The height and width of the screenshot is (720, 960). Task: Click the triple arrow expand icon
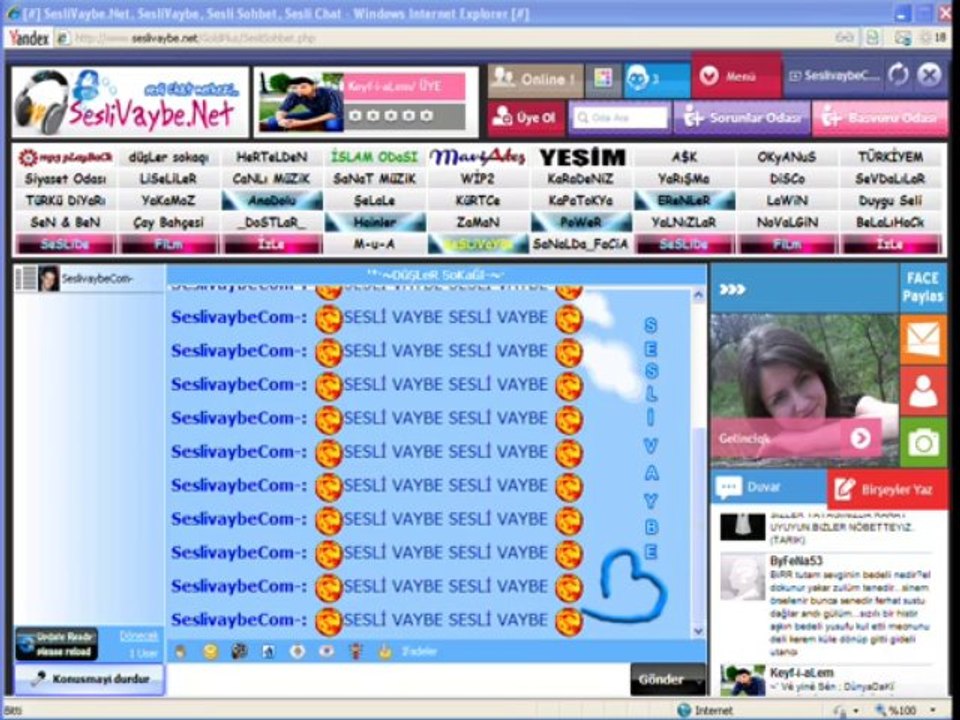[732, 289]
